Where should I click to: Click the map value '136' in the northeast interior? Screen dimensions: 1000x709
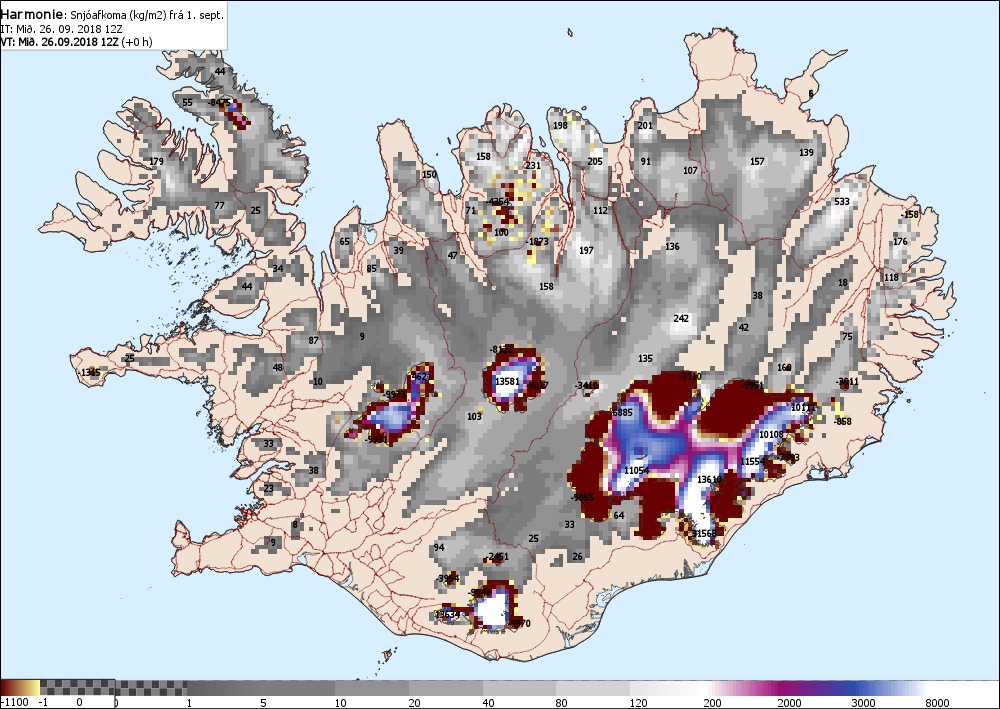tap(672, 246)
